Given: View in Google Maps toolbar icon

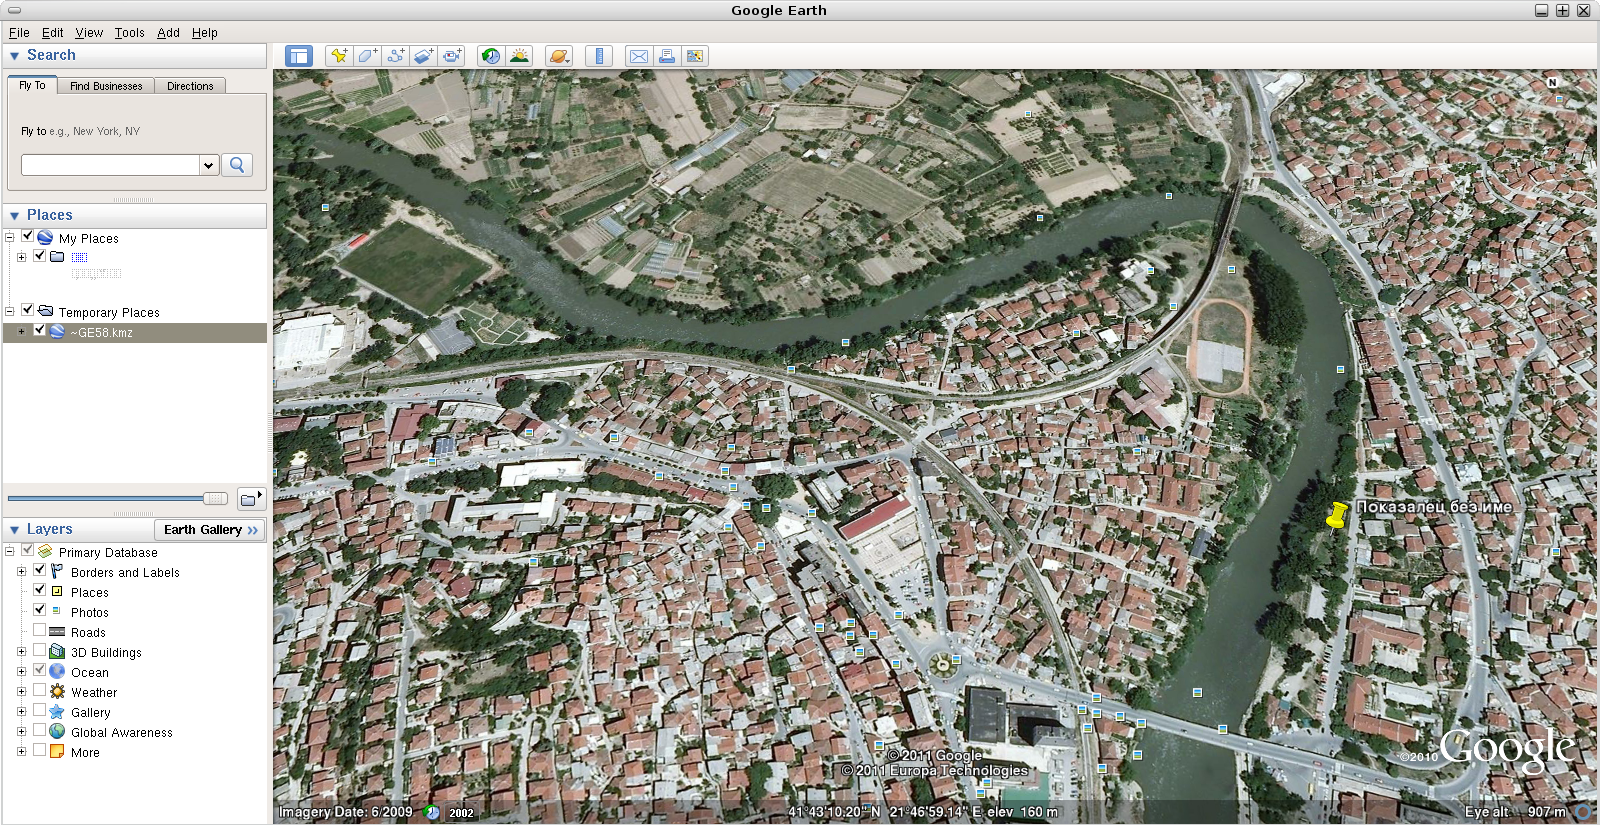Looking at the screenshot, I should (x=695, y=56).
